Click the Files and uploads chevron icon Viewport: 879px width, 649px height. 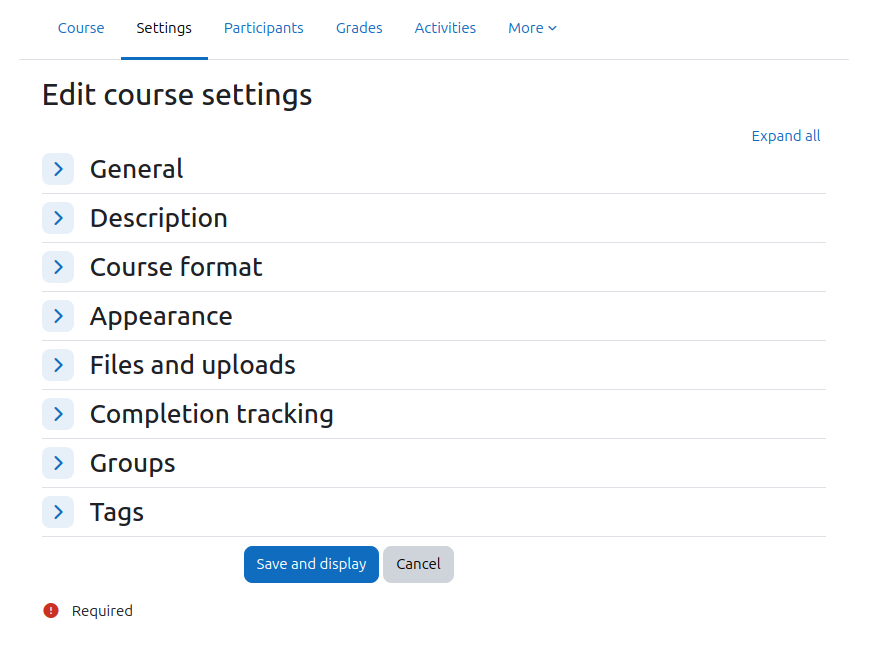coord(58,365)
